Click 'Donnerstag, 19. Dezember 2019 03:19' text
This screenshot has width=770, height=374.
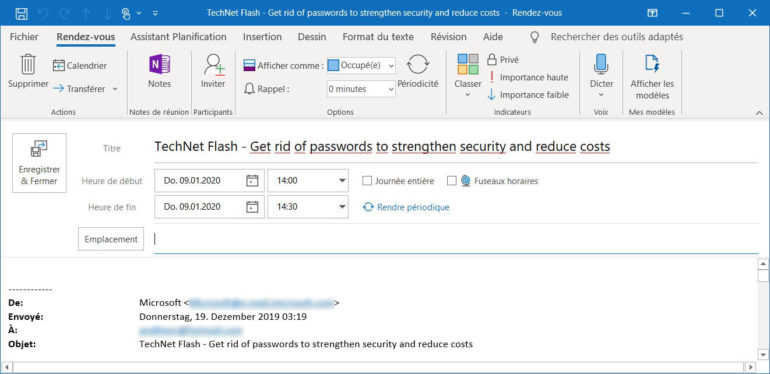point(223,317)
